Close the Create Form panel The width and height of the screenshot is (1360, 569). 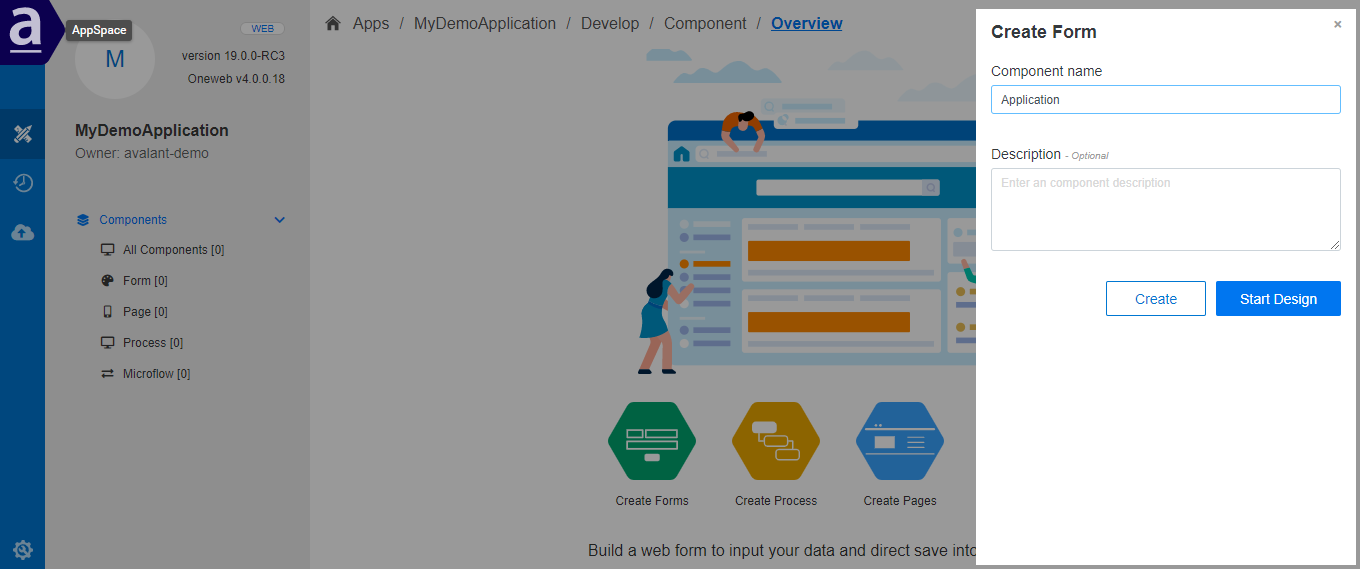tap(1338, 24)
